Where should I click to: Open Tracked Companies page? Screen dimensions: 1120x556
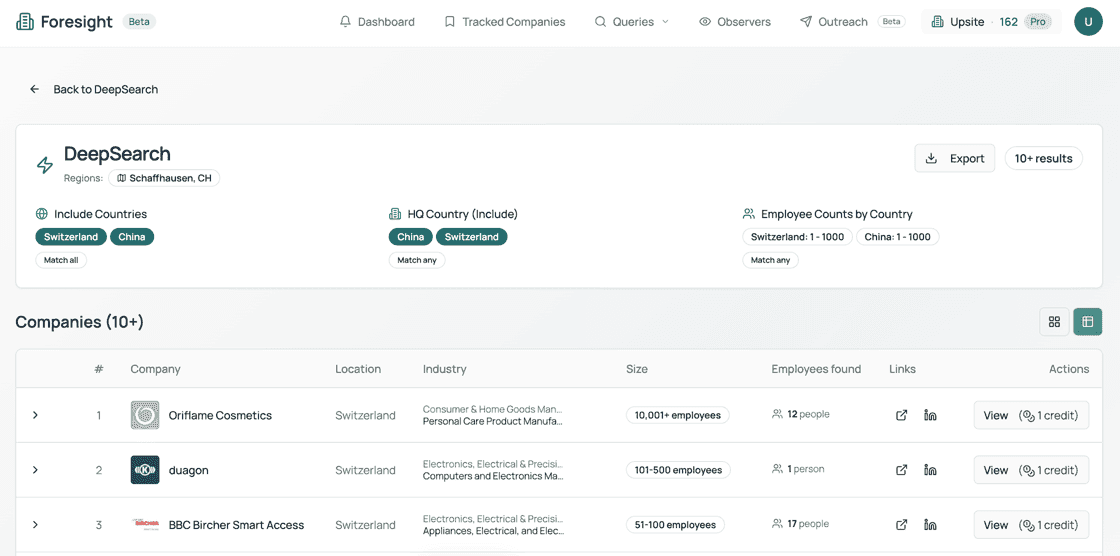504,22
